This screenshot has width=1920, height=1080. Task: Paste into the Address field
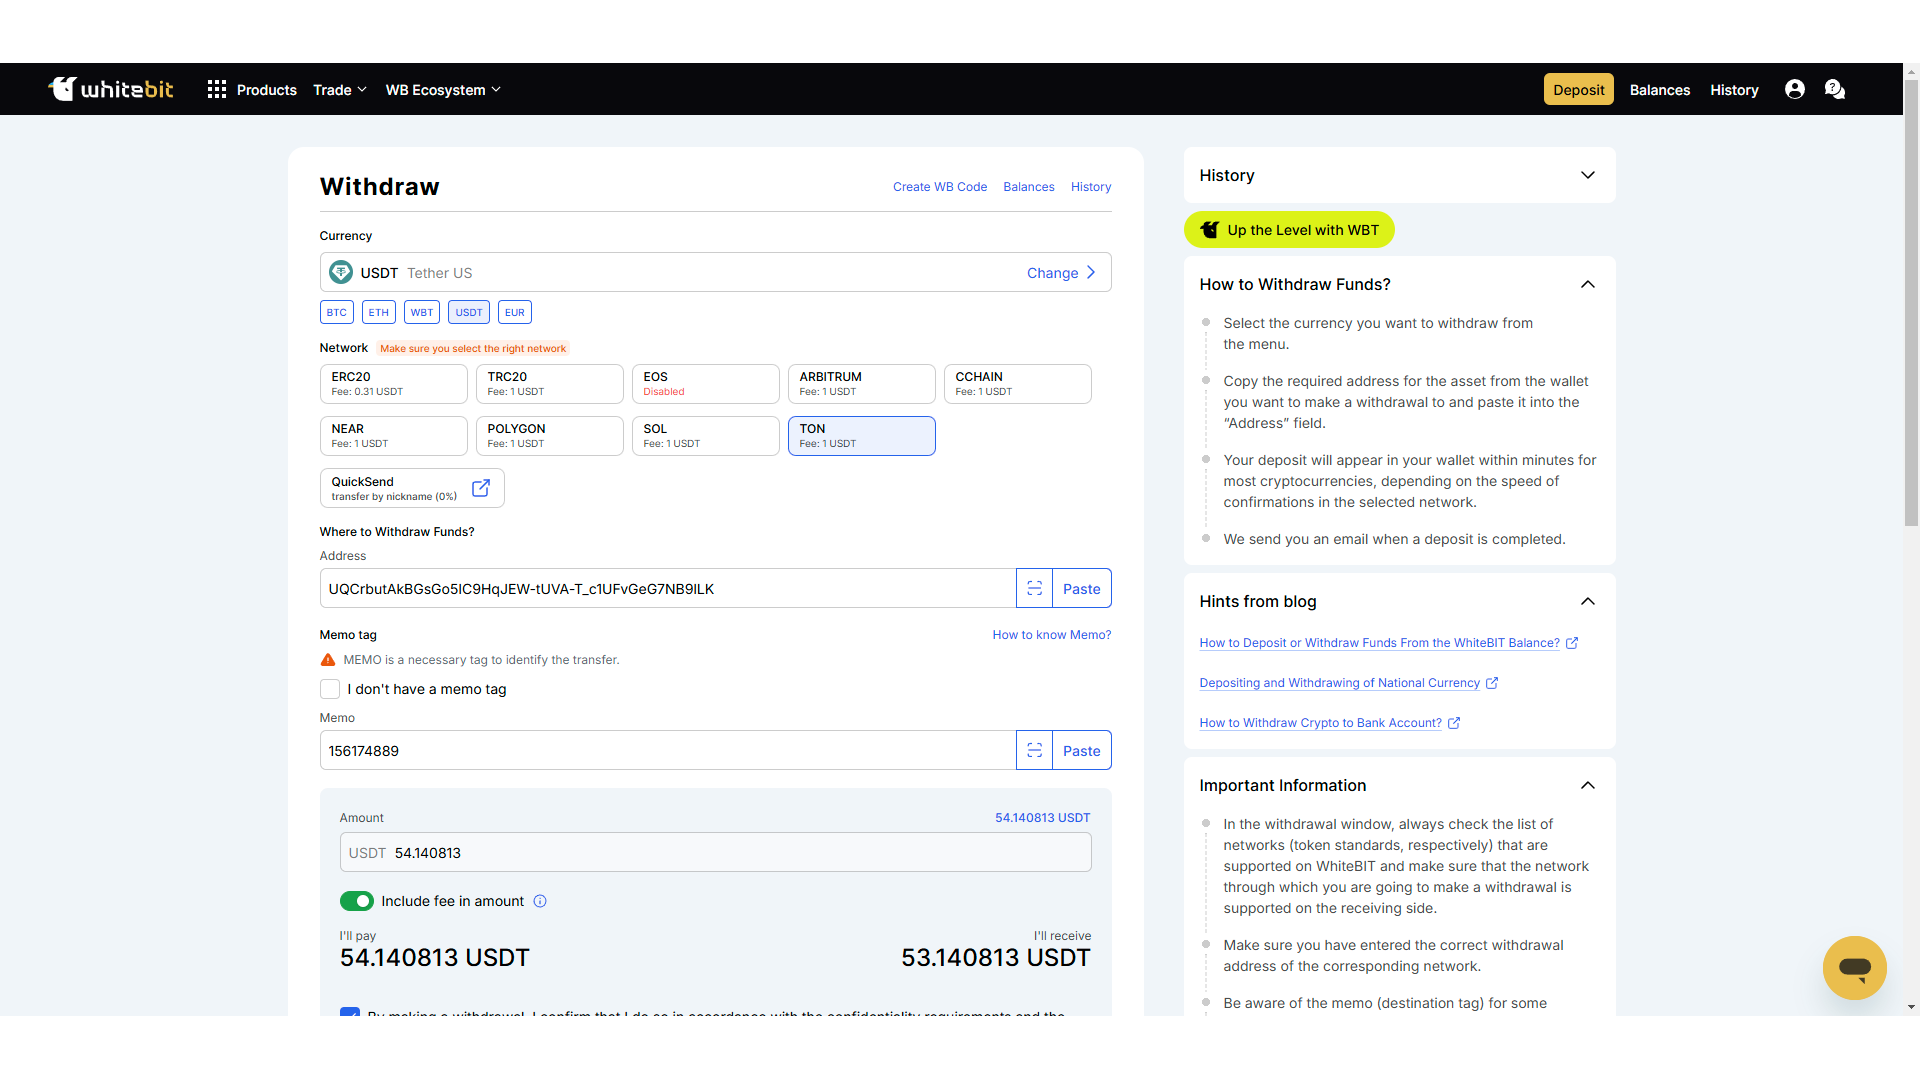point(1082,589)
